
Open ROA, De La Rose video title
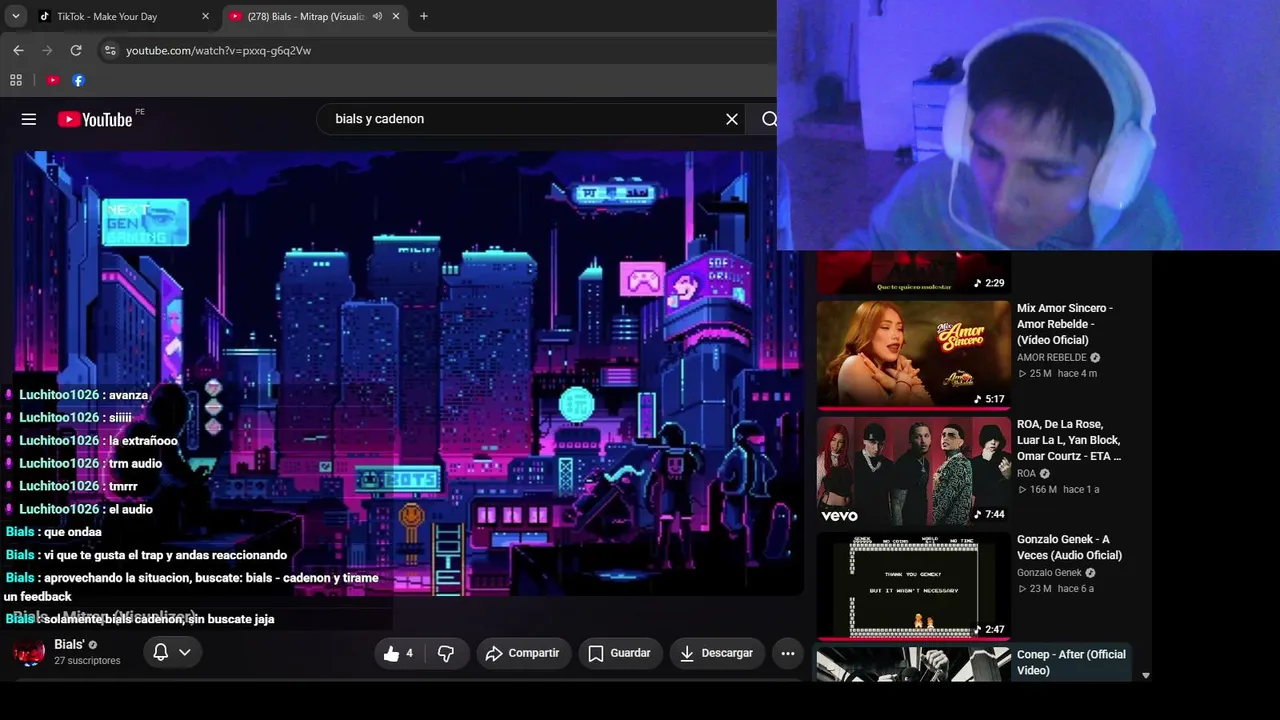pyautogui.click(x=1069, y=440)
